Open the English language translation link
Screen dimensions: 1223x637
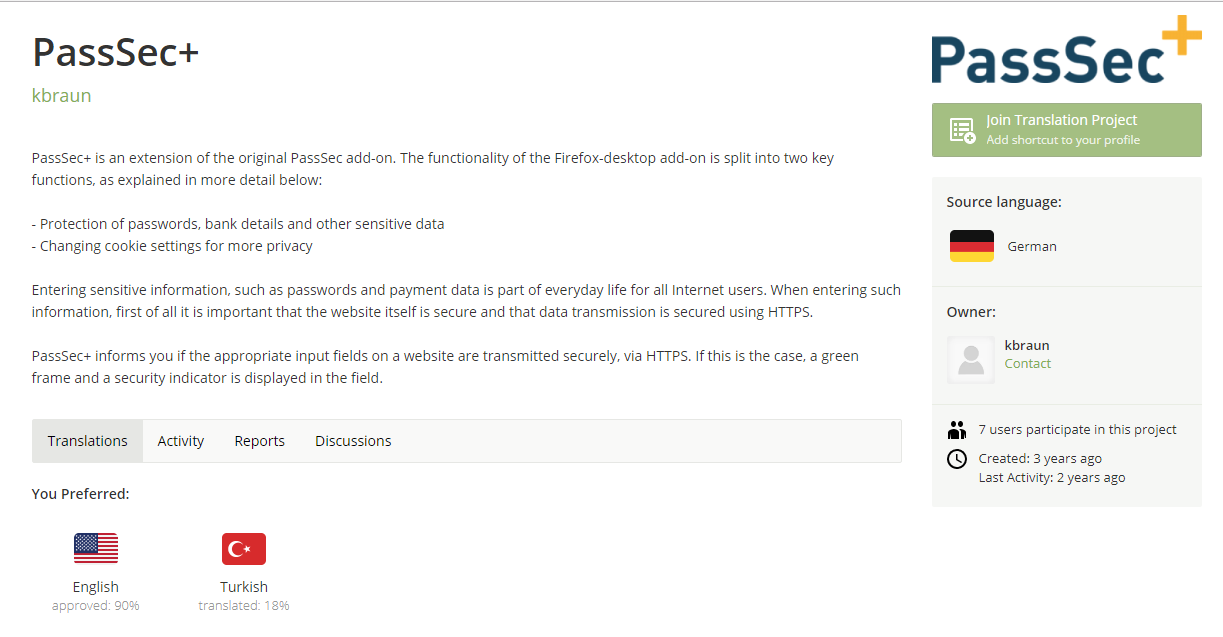tap(96, 587)
